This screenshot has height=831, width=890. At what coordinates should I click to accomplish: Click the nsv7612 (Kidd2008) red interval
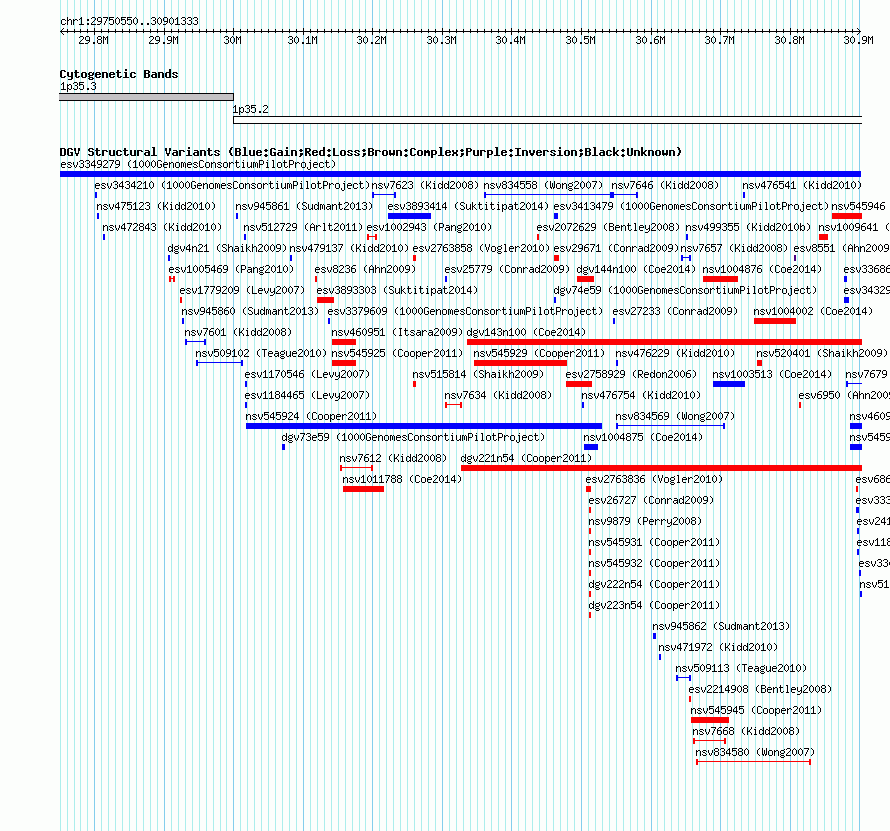click(x=356, y=468)
